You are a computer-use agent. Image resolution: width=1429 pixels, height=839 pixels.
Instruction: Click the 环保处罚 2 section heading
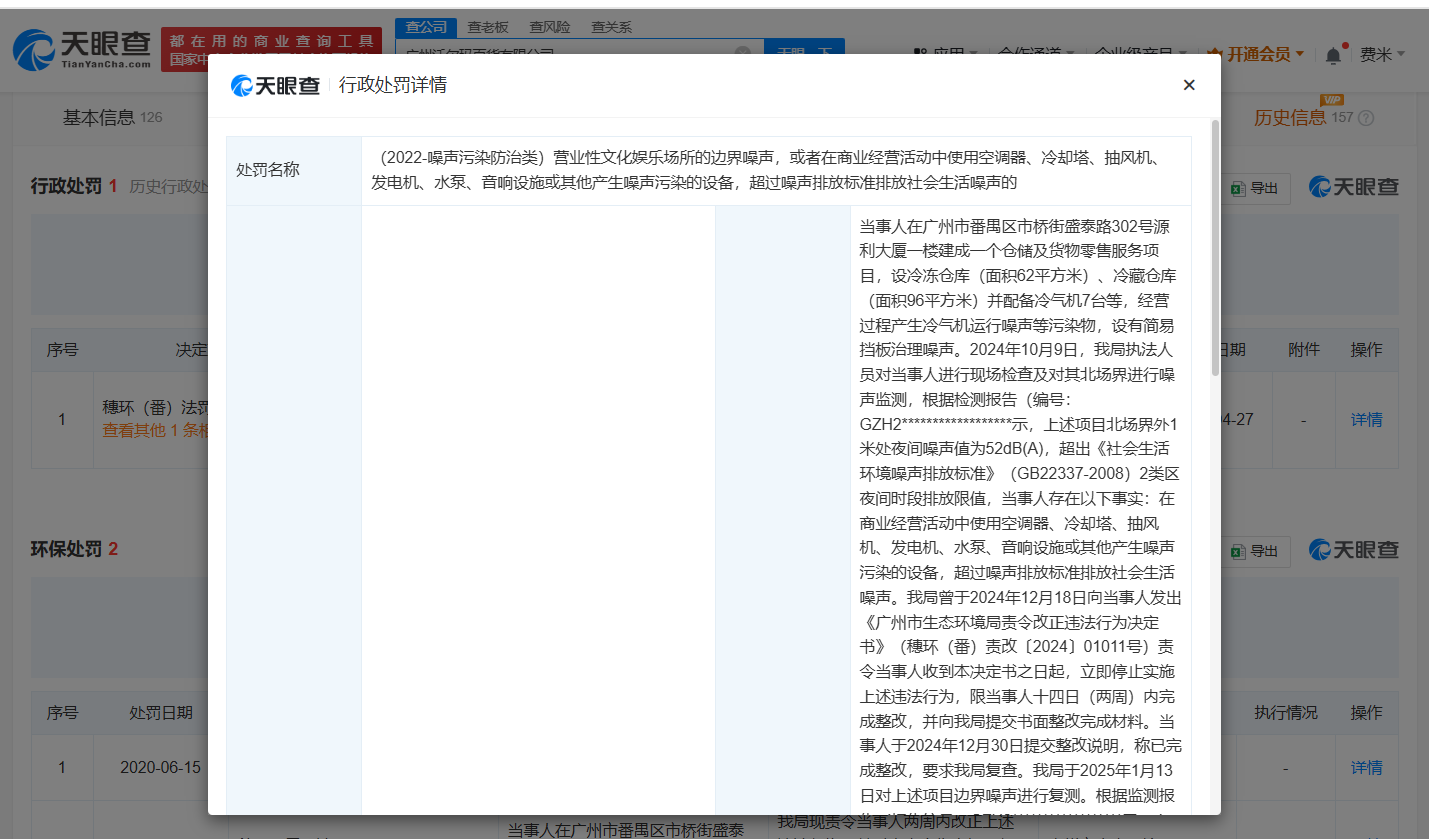tap(74, 549)
